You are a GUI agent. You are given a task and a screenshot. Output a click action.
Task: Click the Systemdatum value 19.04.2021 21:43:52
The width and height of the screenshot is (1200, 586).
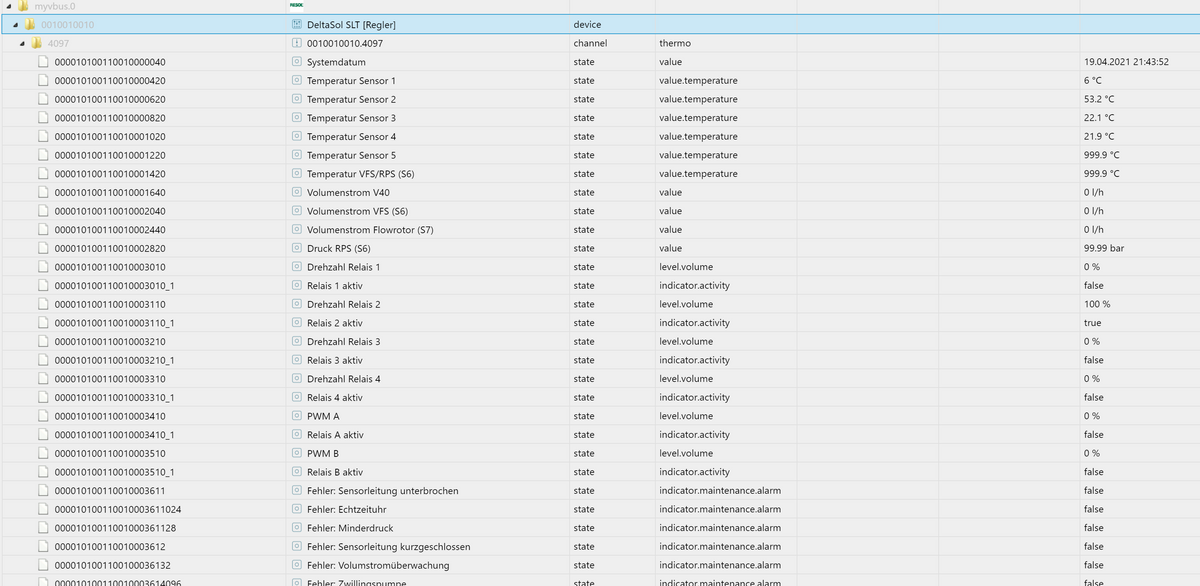tap(1127, 62)
